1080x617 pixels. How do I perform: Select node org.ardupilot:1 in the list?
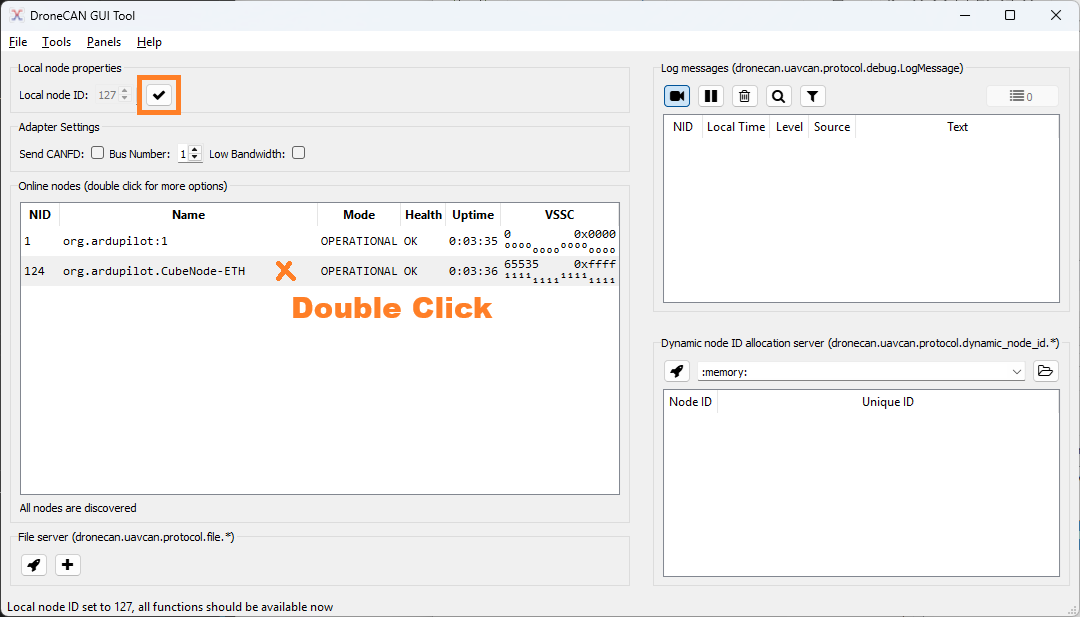[115, 241]
